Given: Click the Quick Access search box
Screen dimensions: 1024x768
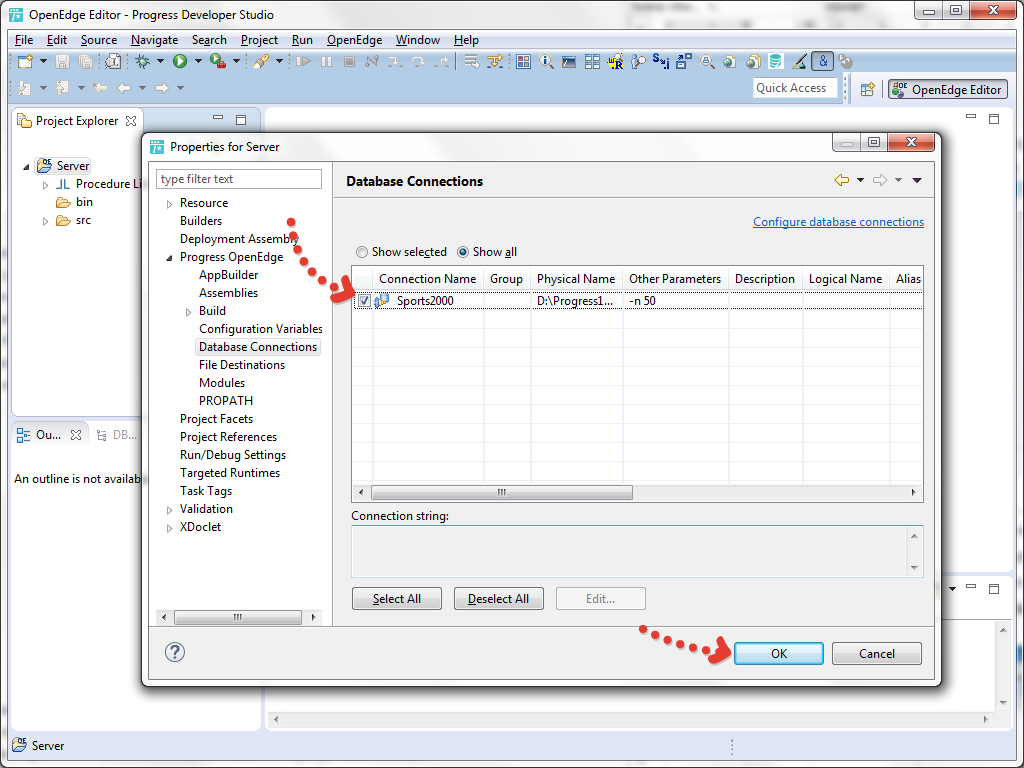Looking at the screenshot, I should [x=795, y=88].
